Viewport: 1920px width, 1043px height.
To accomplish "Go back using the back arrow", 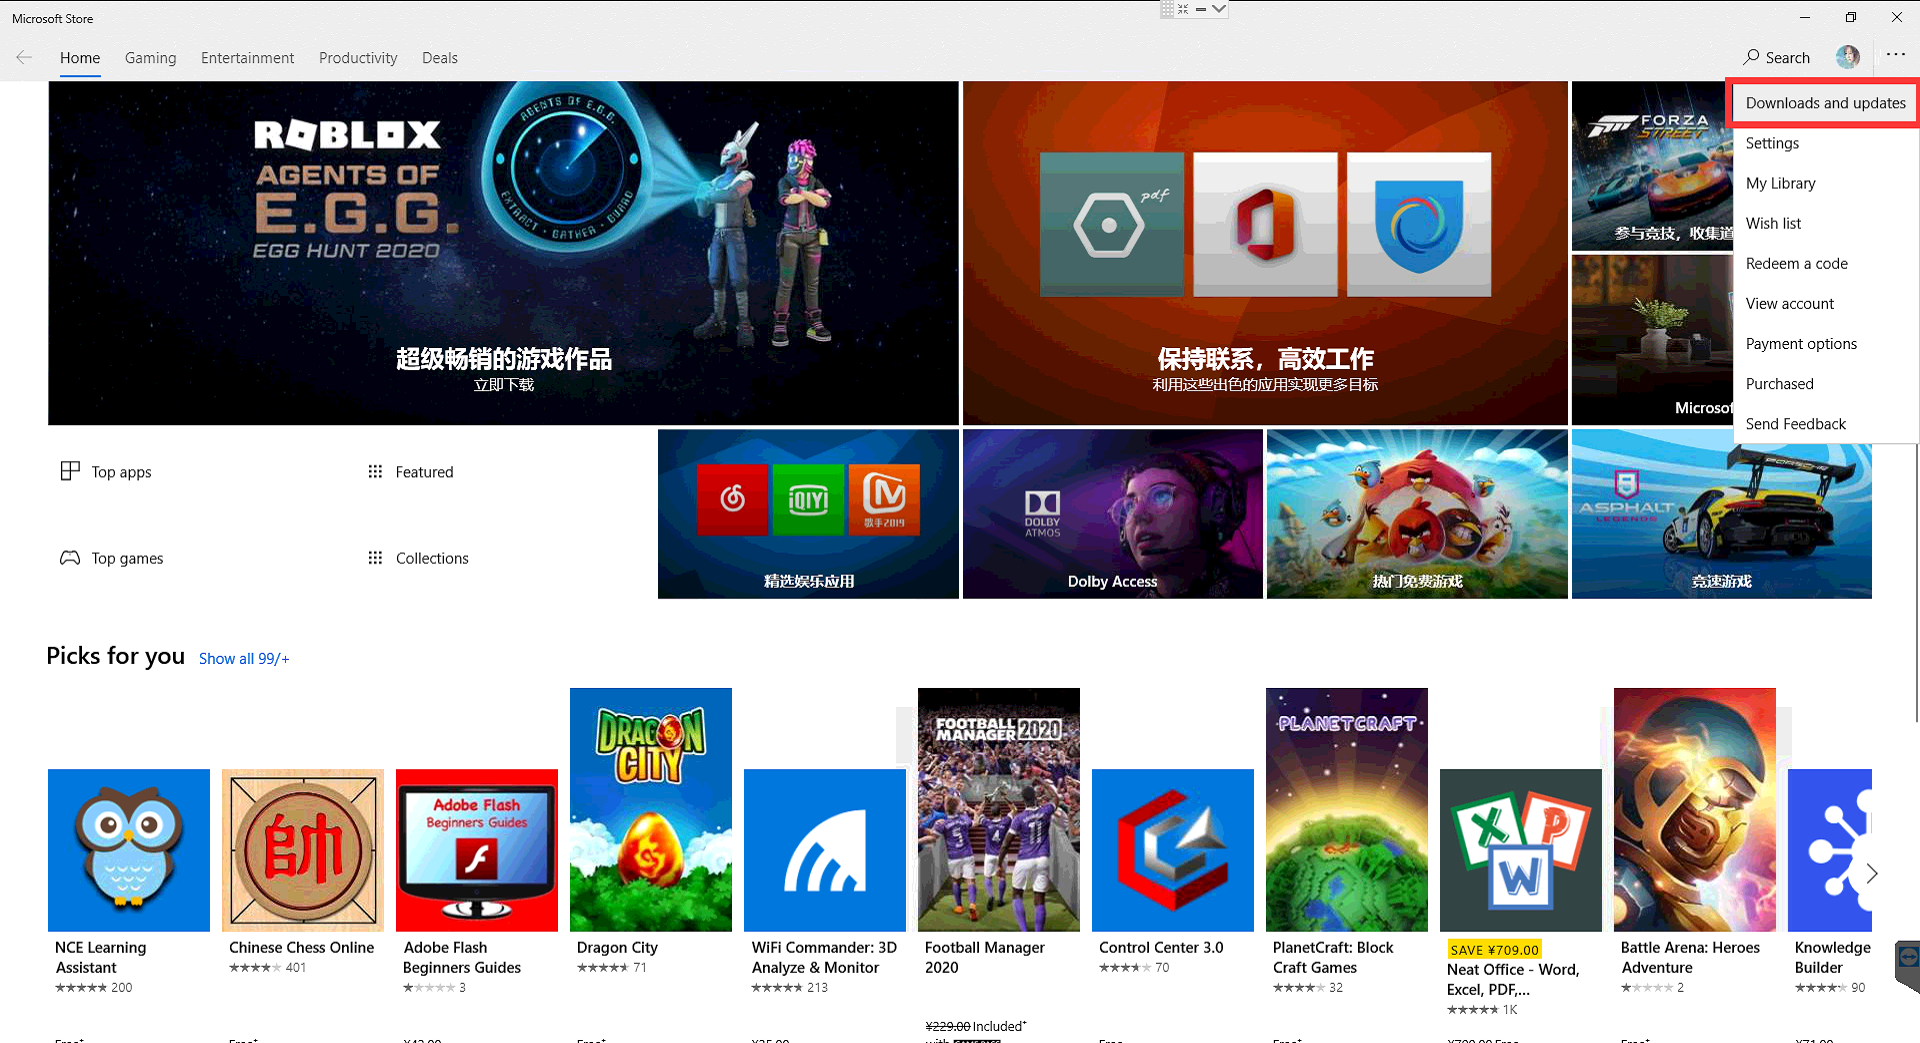I will tap(24, 57).
